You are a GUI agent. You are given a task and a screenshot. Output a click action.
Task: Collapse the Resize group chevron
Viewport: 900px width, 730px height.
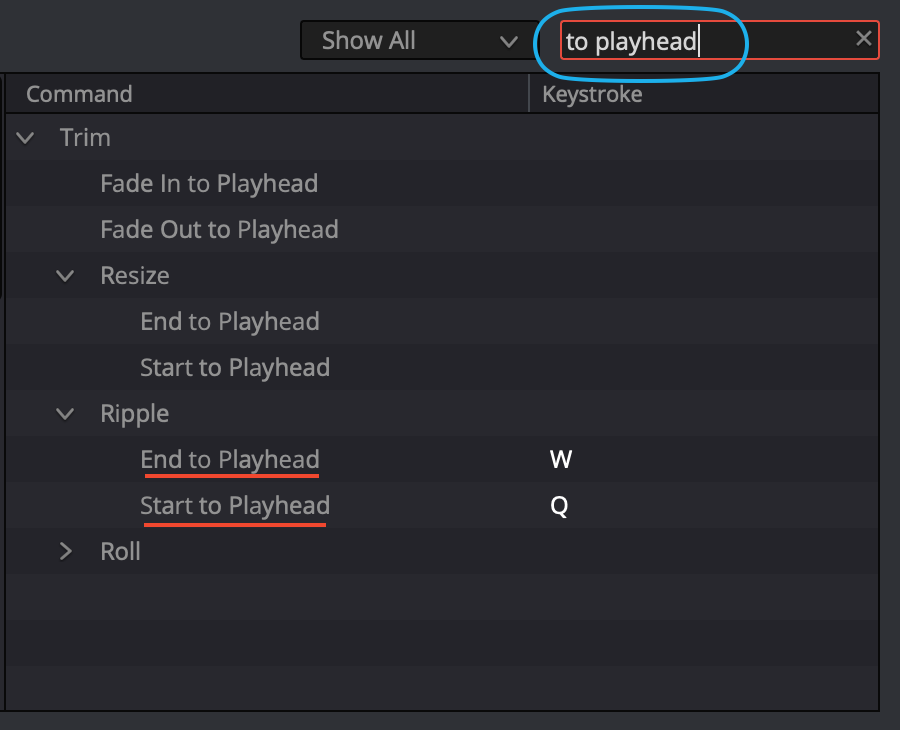click(x=65, y=275)
